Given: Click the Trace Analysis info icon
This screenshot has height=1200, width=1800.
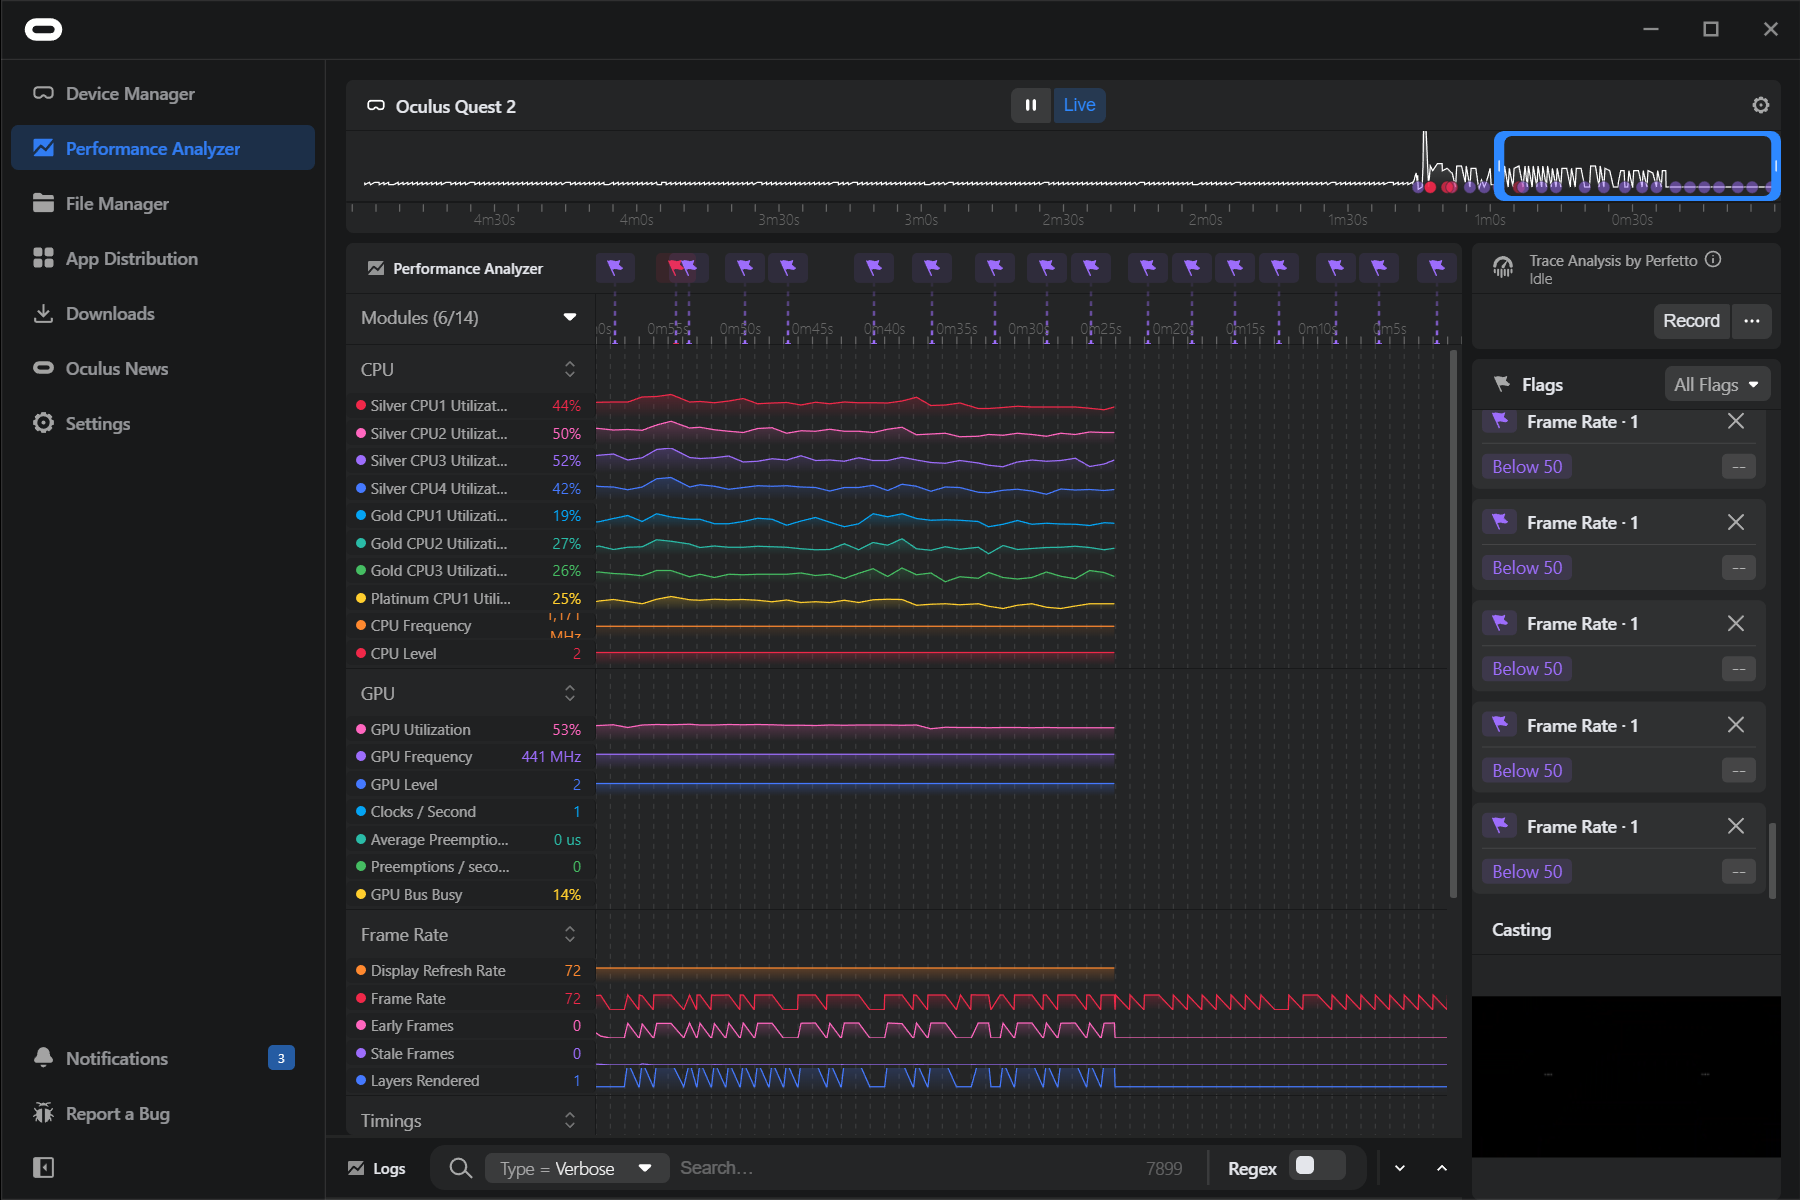Looking at the screenshot, I should click(1713, 260).
